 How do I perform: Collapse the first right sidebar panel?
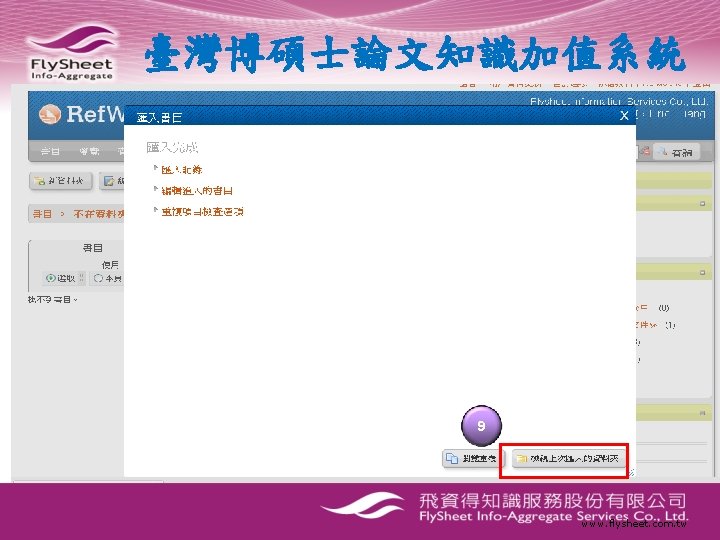click(x=702, y=203)
